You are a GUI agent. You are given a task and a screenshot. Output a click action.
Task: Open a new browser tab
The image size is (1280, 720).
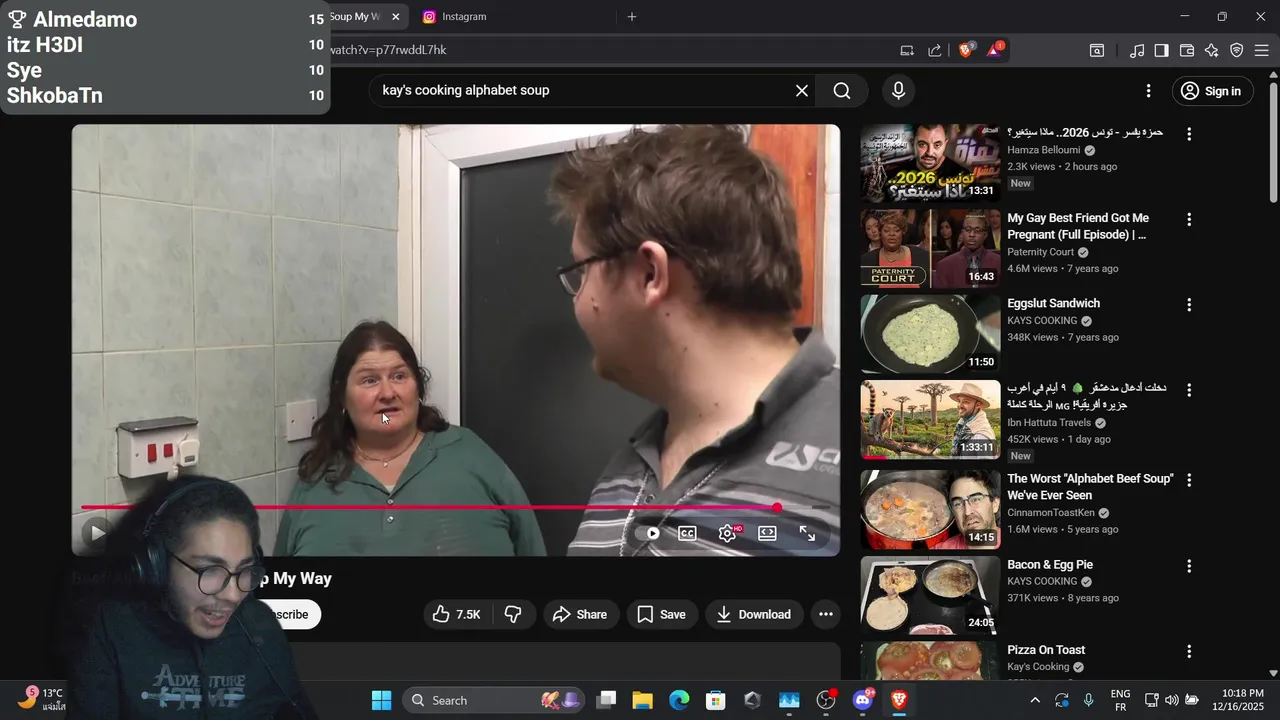(x=631, y=17)
